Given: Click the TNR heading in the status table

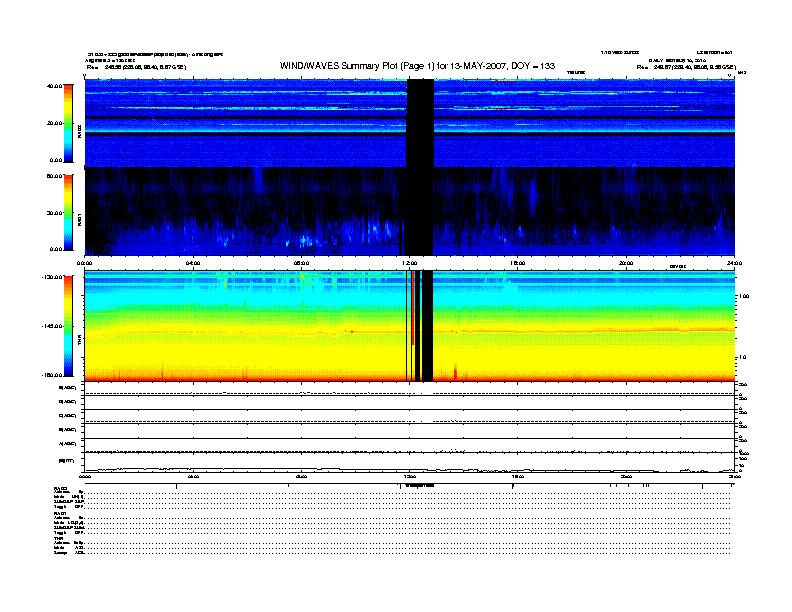Looking at the screenshot, I should pyautogui.click(x=58, y=538).
